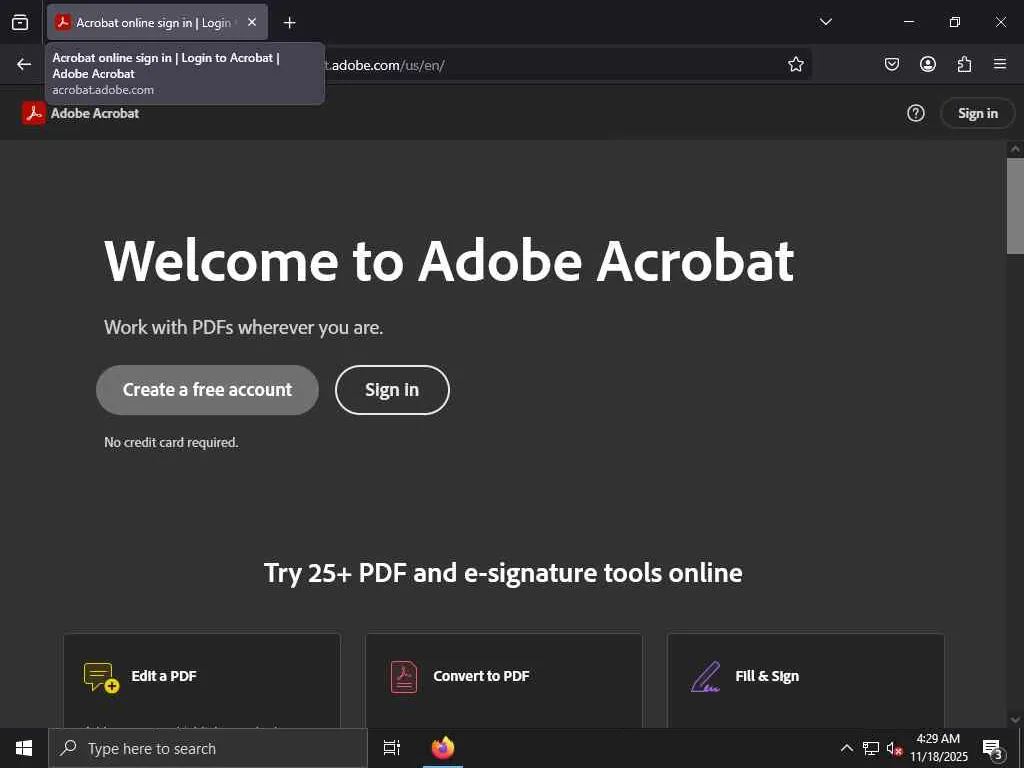Open a new browser tab

(x=289, y=23)
